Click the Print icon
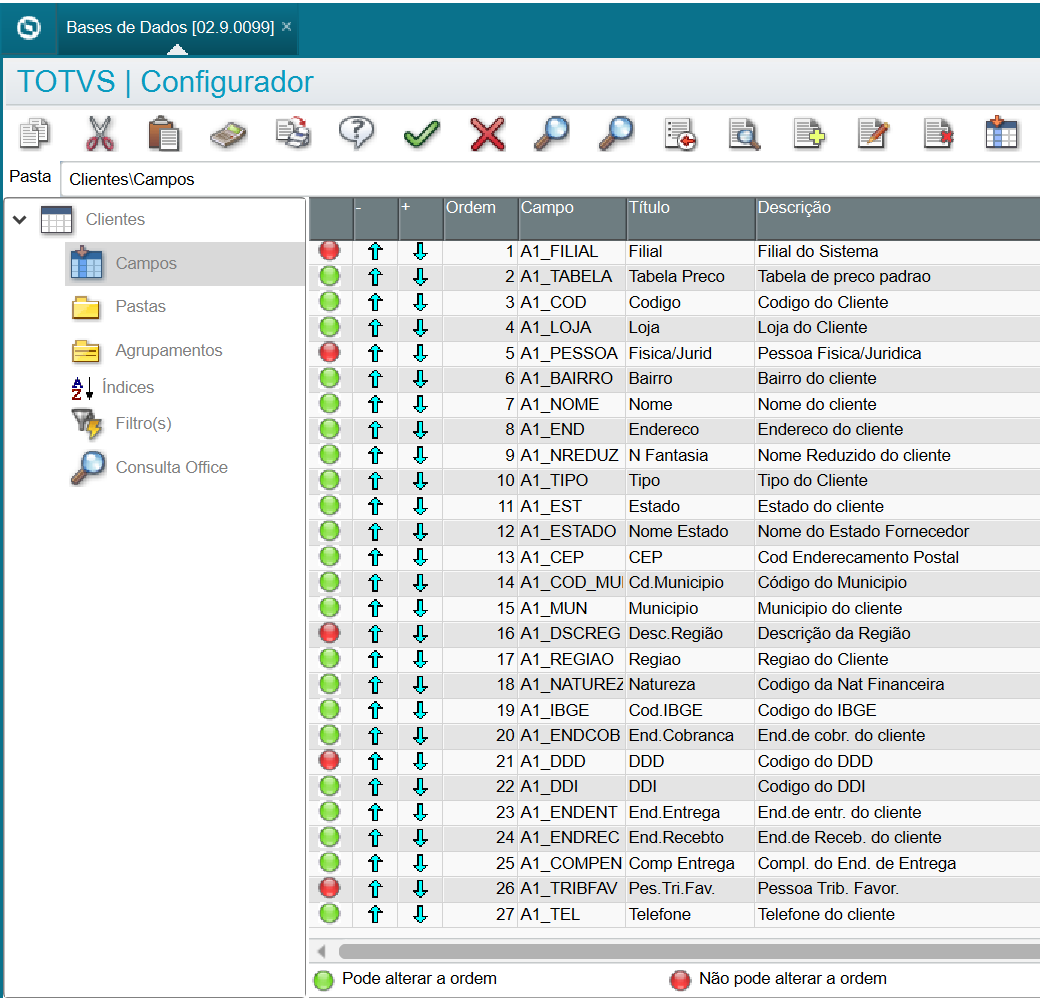1040x998 pixels. click(293, 133)
